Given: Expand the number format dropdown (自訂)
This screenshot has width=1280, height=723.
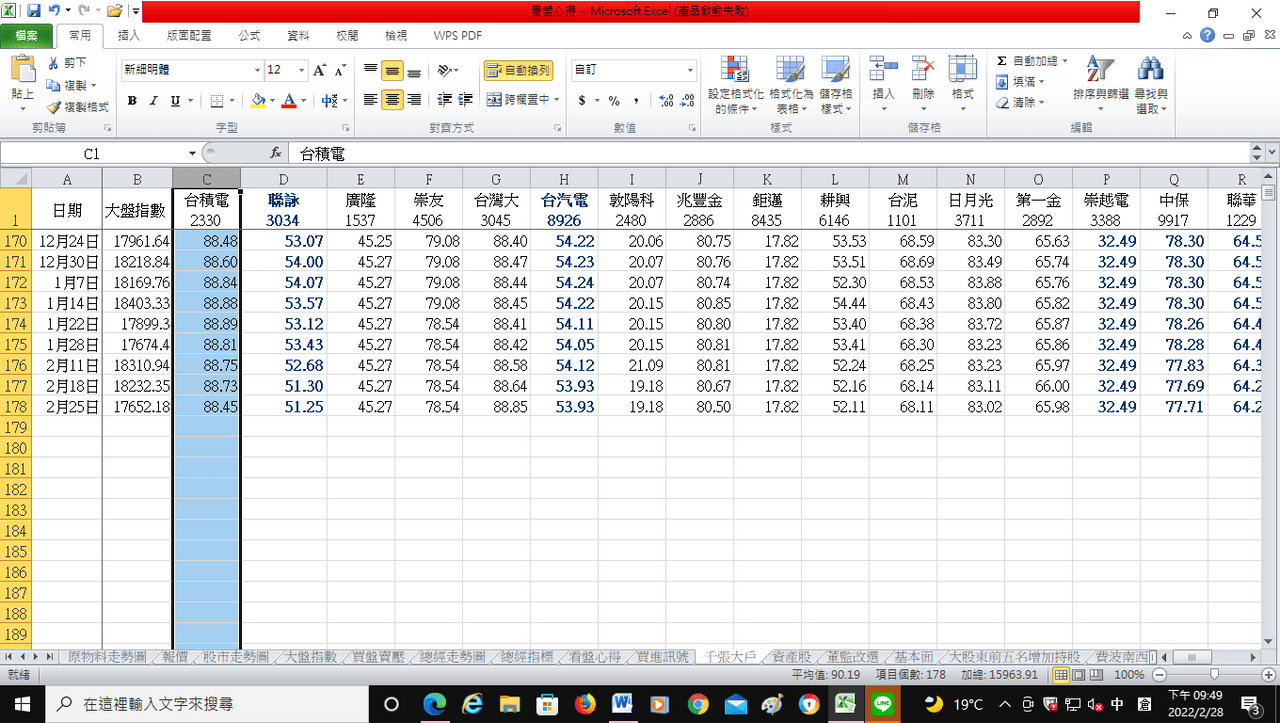Looking at the screenshot, I should pyautogui.click(x=690, y=70).
